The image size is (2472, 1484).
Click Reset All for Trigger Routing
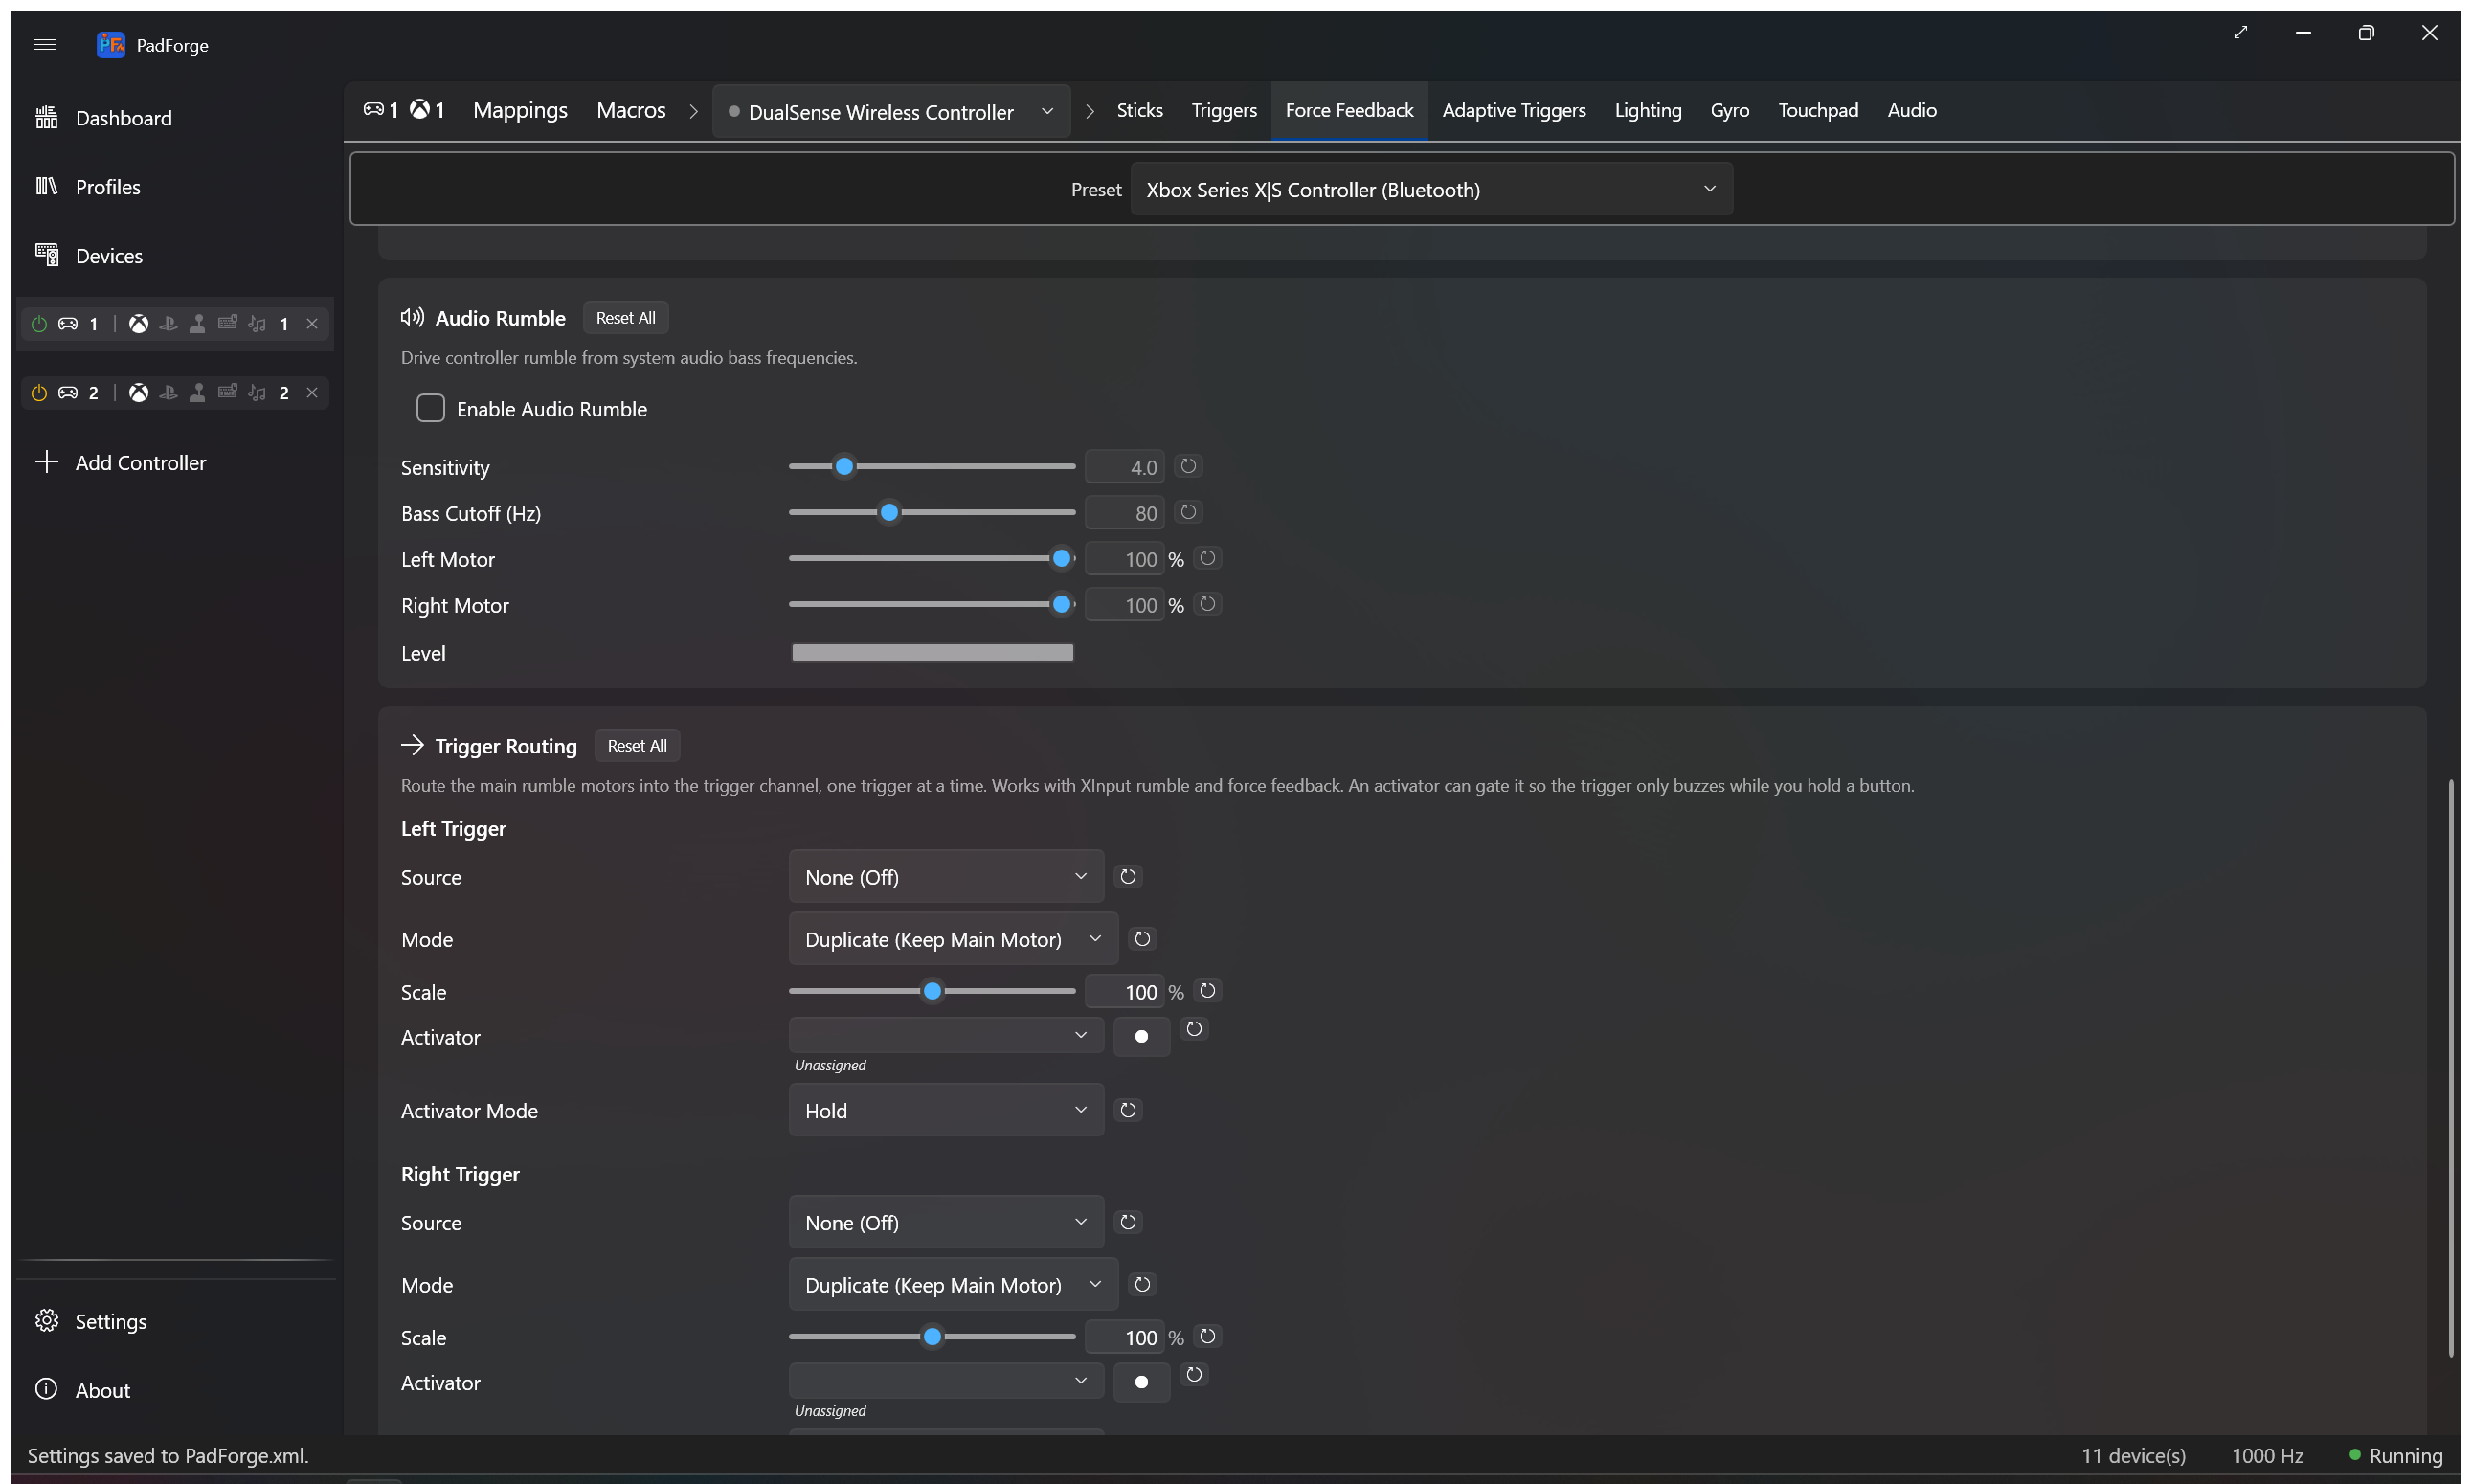coord(637,746)
